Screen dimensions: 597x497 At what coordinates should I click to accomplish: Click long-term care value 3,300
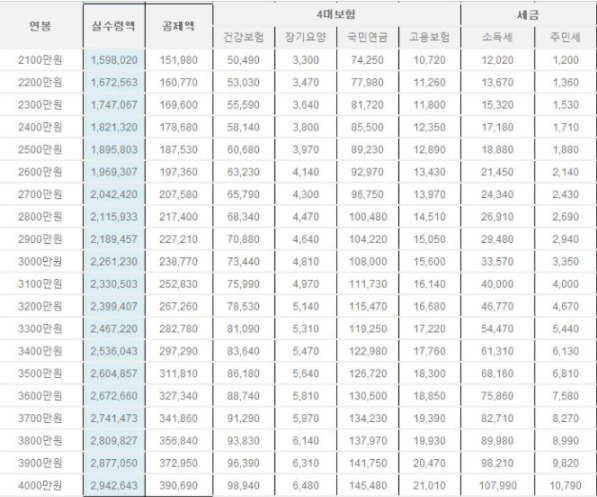click(305, 60)
